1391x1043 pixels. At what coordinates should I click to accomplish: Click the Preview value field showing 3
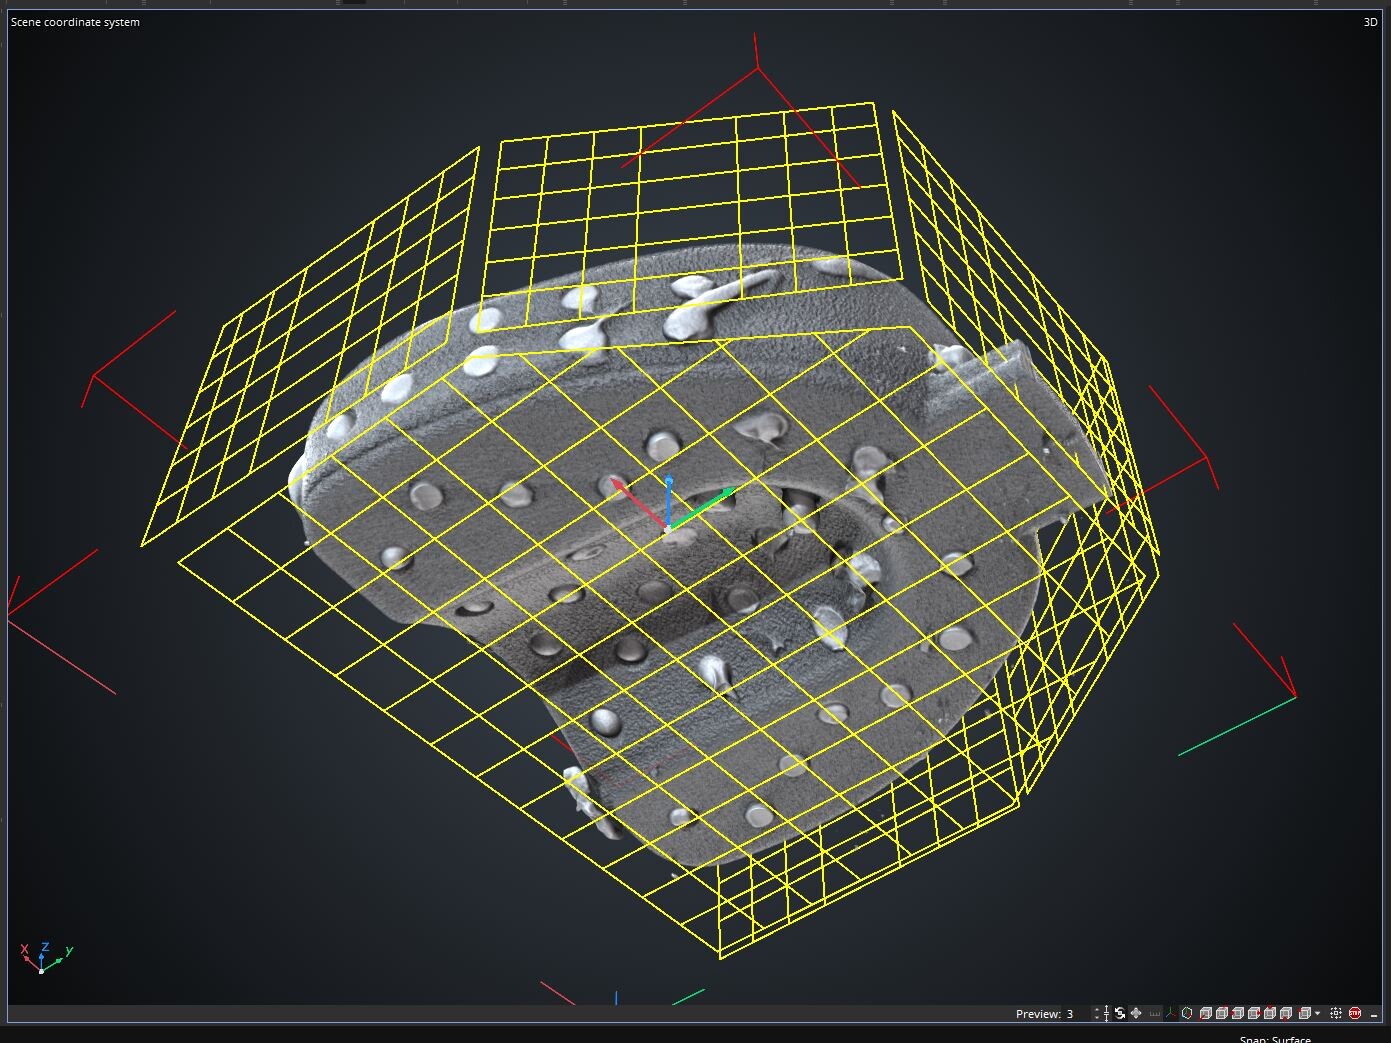point(1078,1013)
